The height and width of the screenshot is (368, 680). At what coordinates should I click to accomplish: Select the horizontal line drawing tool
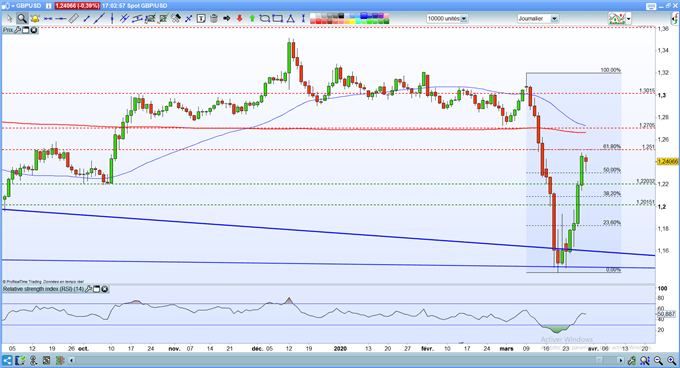tap(48, 19)
